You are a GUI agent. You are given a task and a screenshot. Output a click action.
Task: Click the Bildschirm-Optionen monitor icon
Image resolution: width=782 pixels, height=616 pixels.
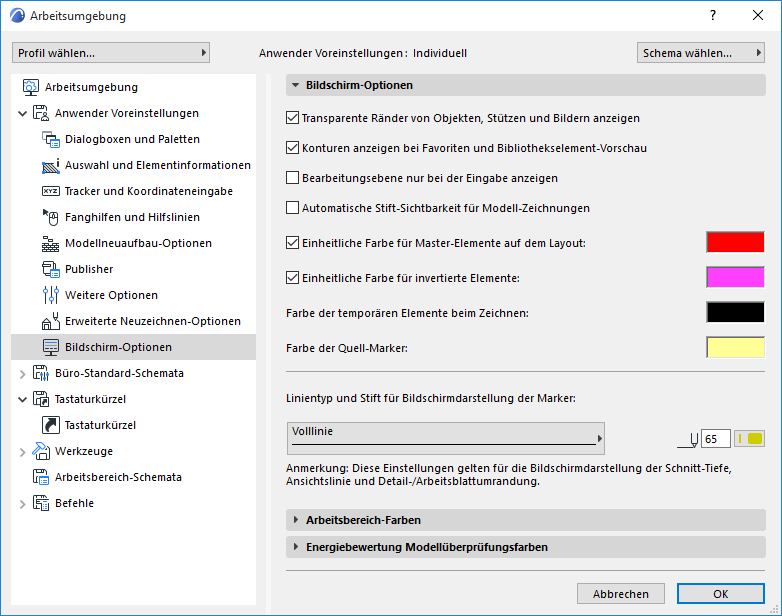(50, 347)
